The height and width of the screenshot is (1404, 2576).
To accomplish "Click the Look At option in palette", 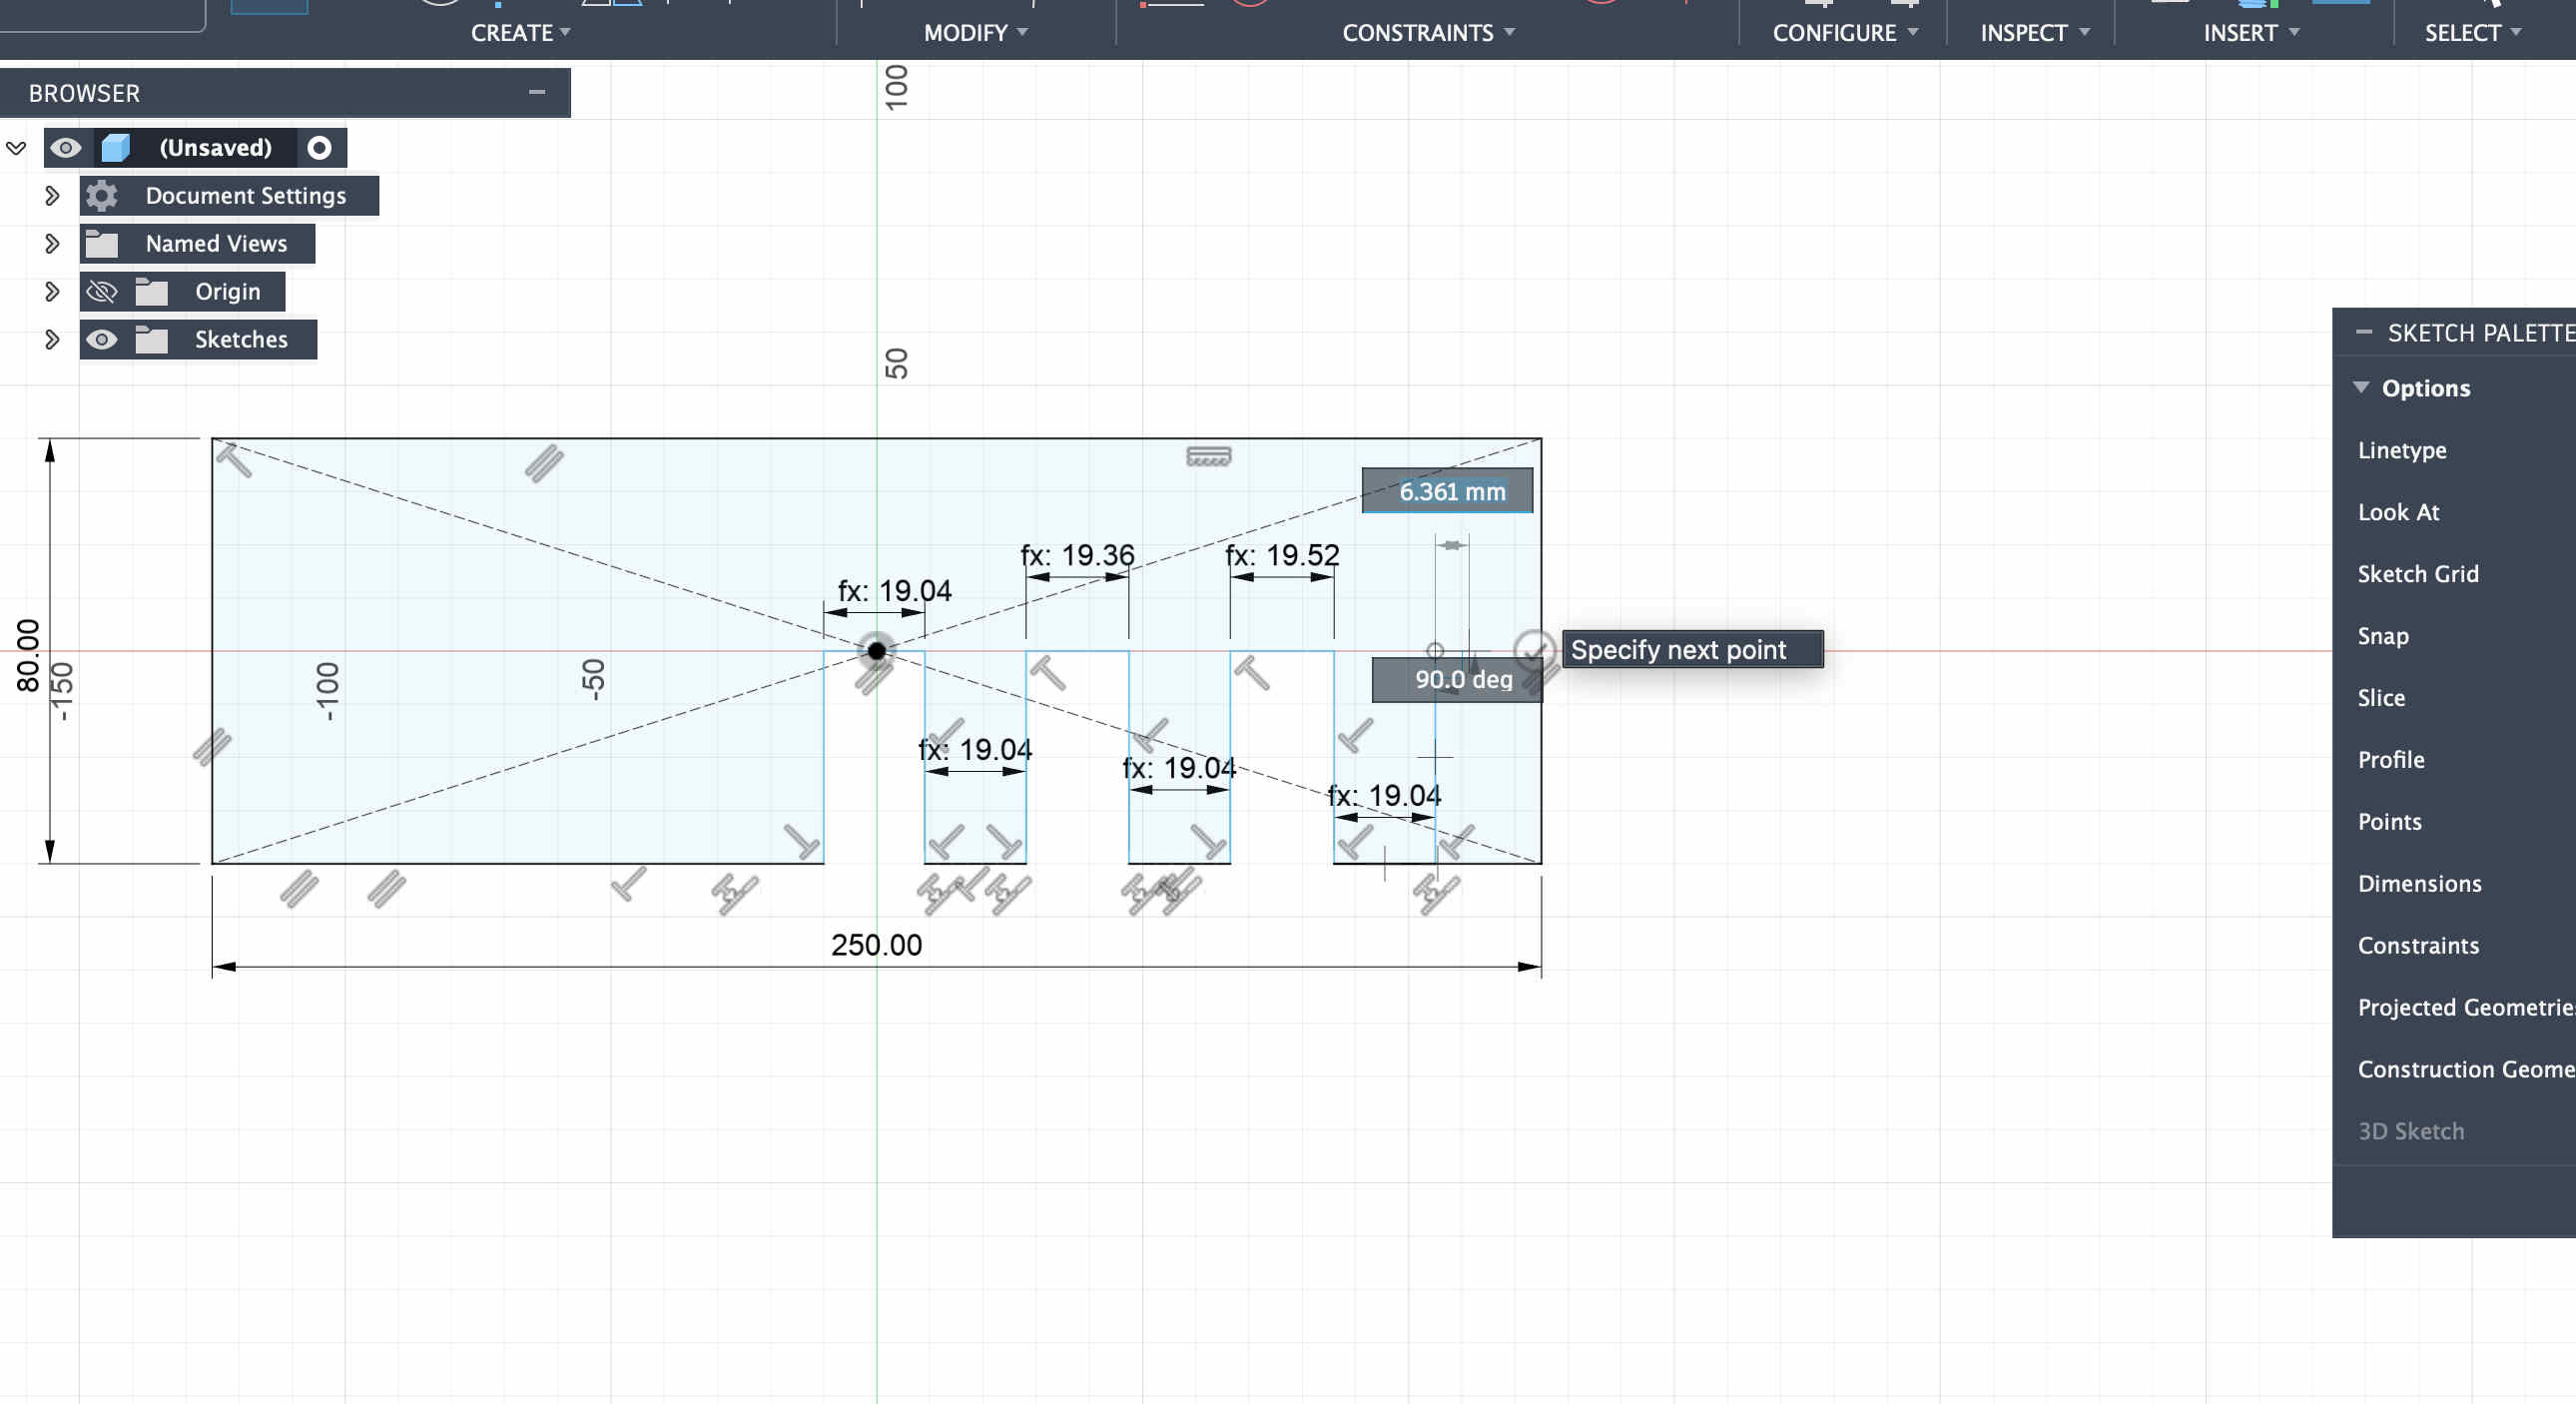I will tap(2398, 512).
